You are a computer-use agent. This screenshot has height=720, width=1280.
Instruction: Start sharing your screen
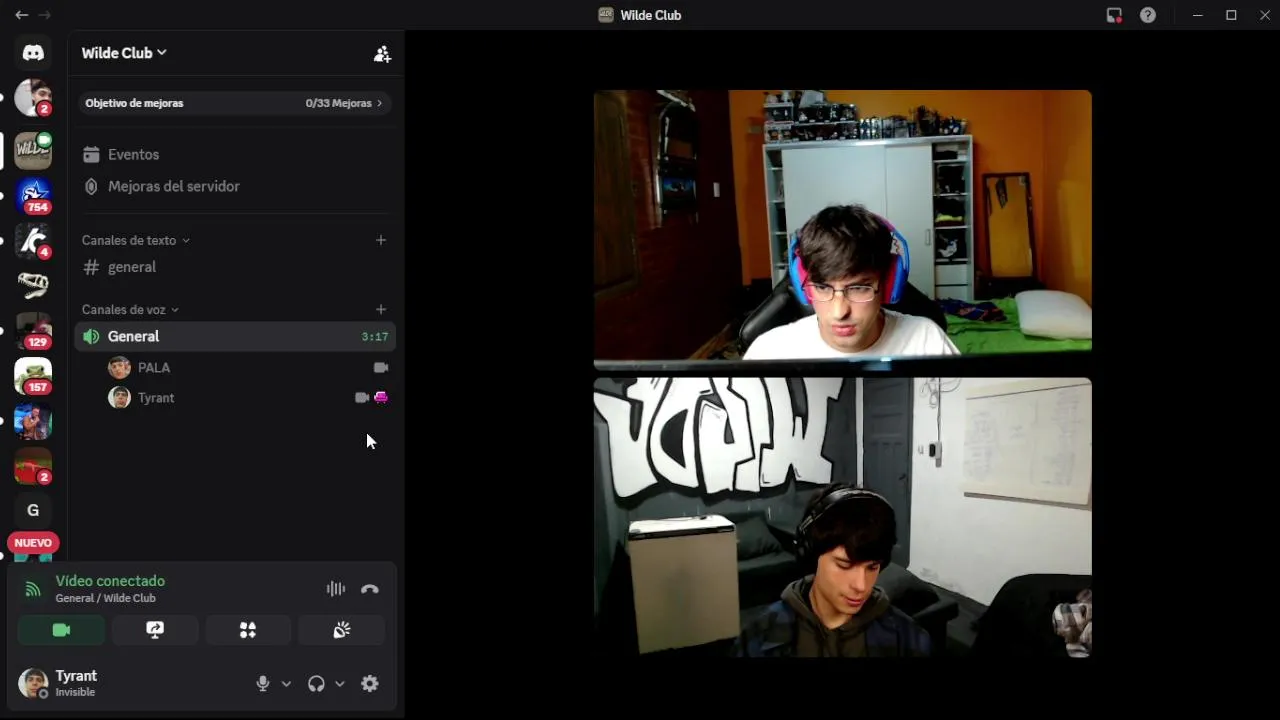point(155,630)
